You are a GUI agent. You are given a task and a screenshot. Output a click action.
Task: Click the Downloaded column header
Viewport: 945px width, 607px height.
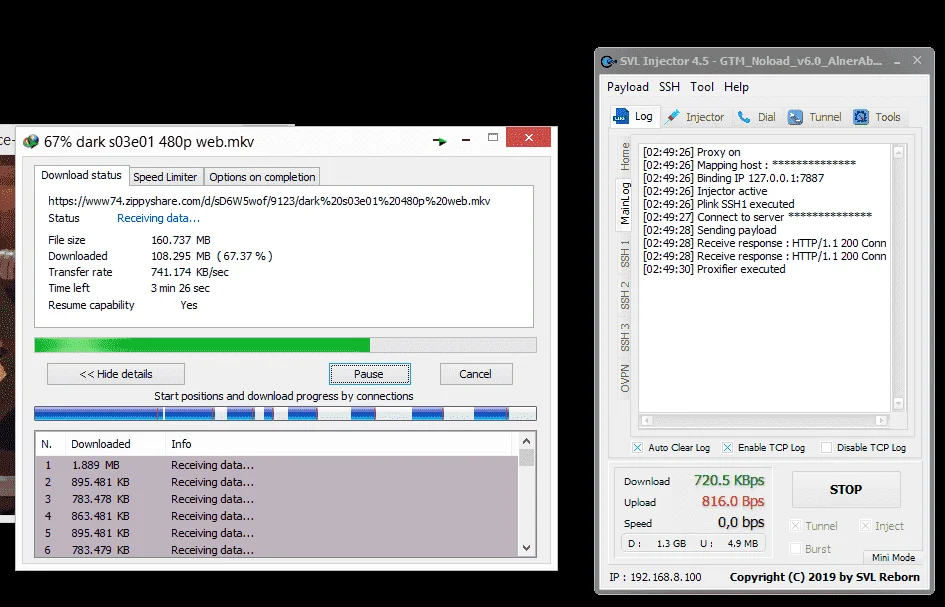pos(115,444)
